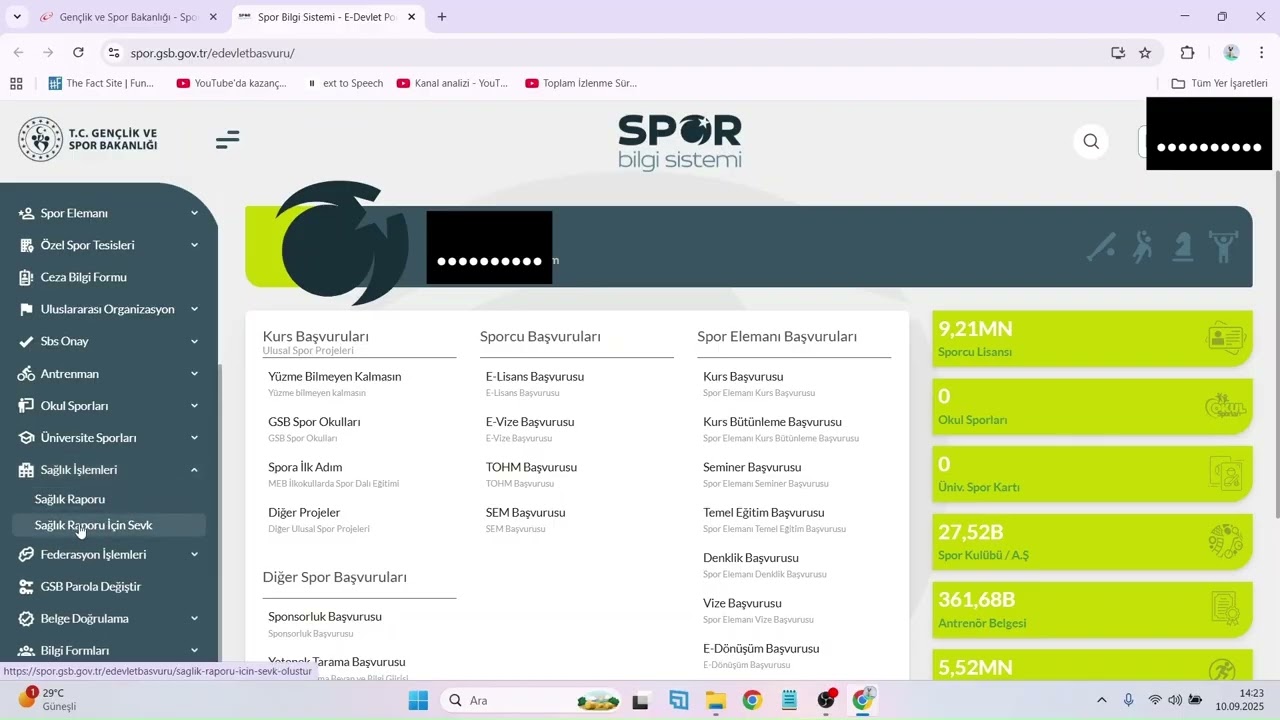Viewport: 1280px width, 720px height.
Task: Expand the Federasyon İşlemleri chevron
Action: [194, 555]
